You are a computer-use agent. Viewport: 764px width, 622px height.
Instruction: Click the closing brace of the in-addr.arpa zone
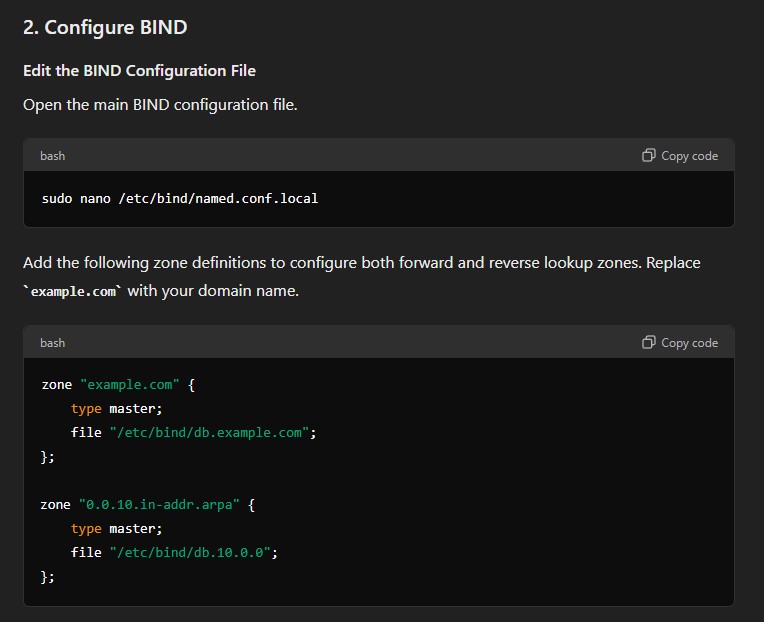pyautogui.click(x=47, y=577)
